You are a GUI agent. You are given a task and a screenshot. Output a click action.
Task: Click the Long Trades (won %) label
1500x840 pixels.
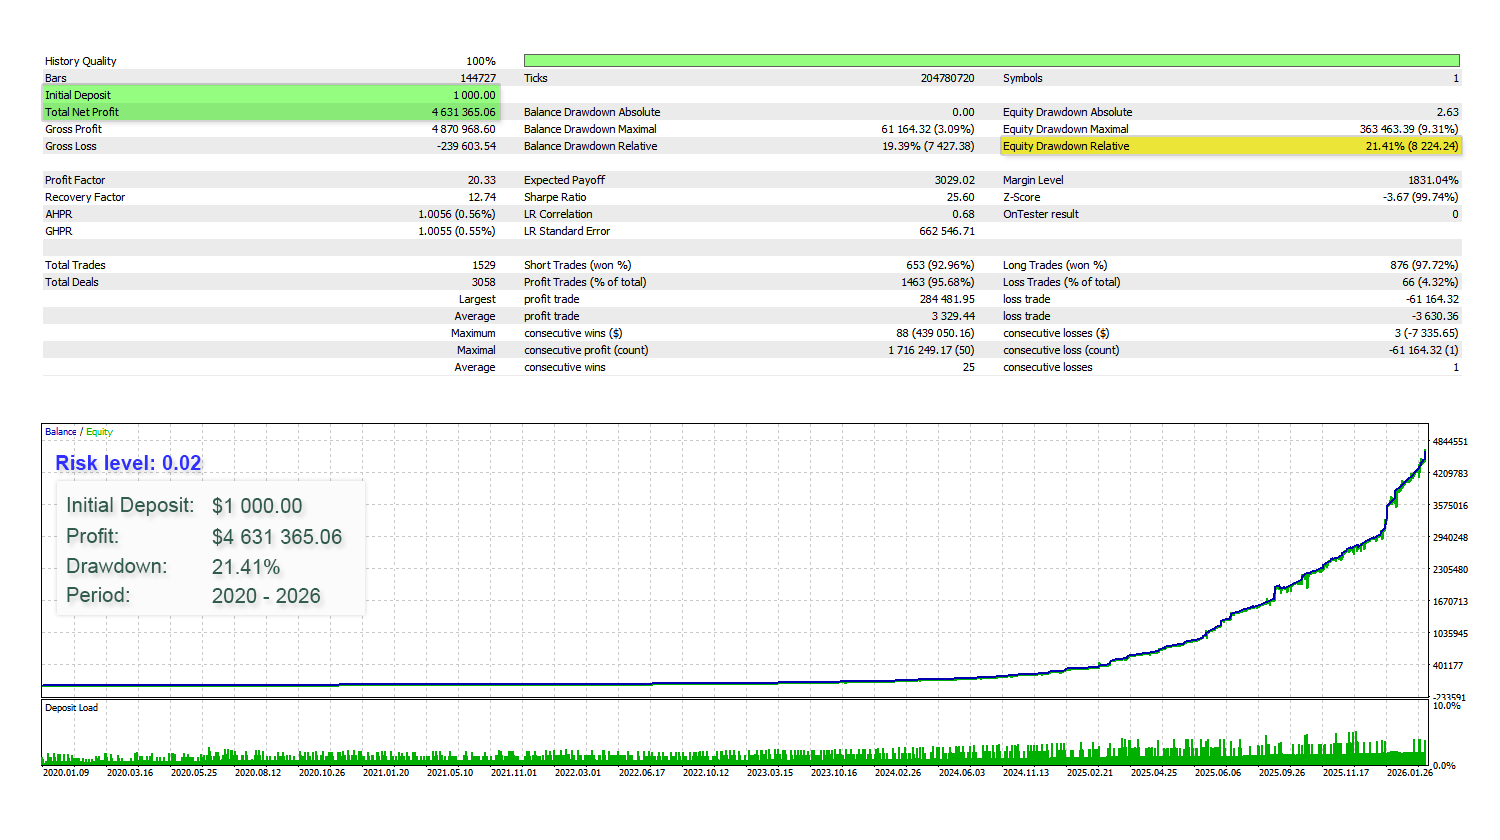click(1055, 265)
